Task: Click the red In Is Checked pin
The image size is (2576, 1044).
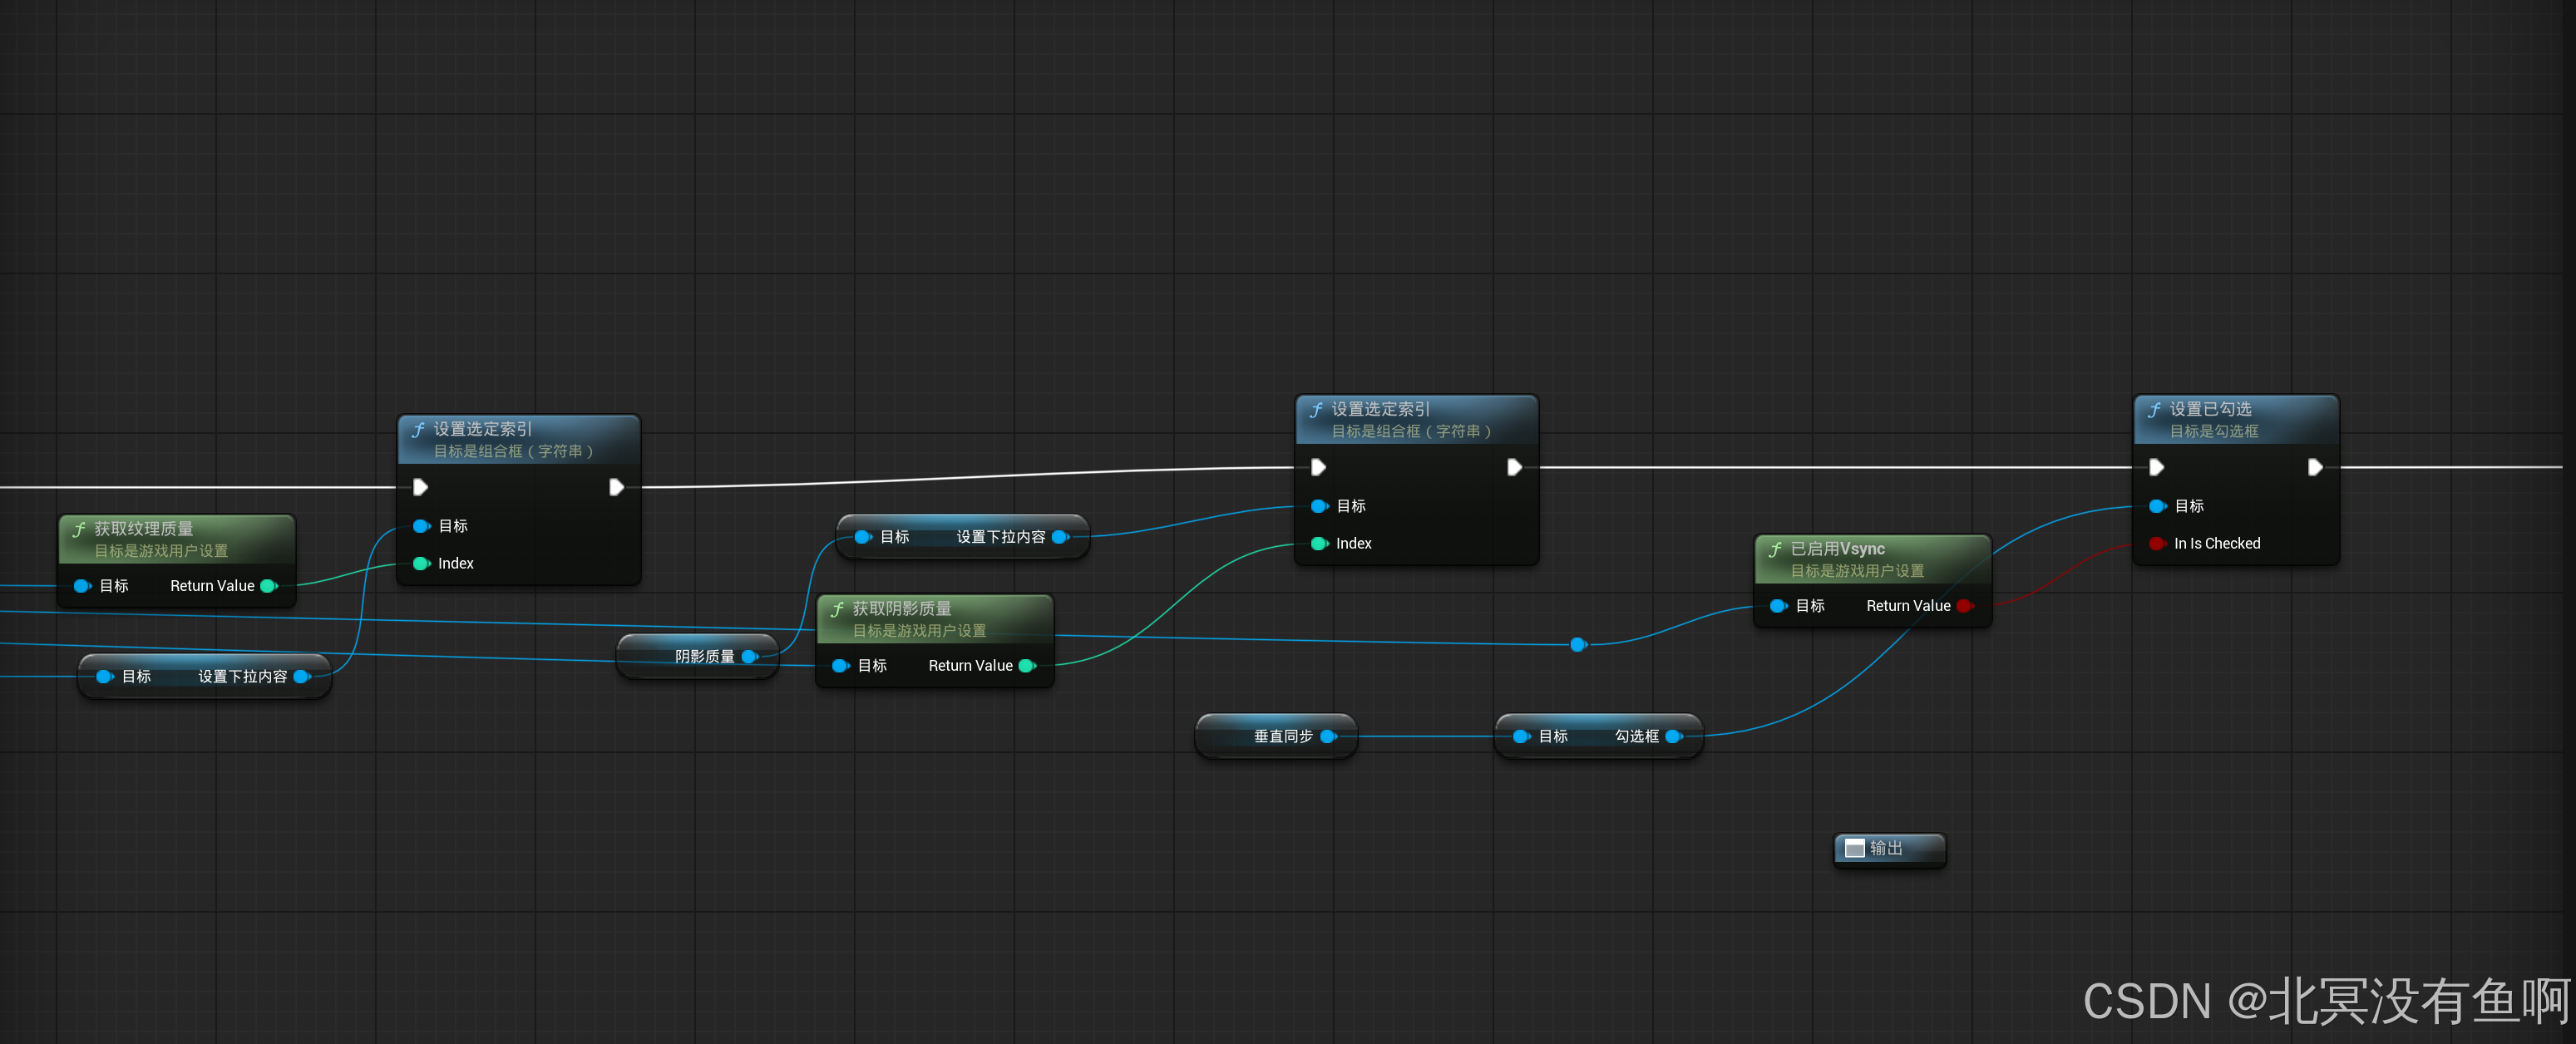Action: (x=2156, y=544)
